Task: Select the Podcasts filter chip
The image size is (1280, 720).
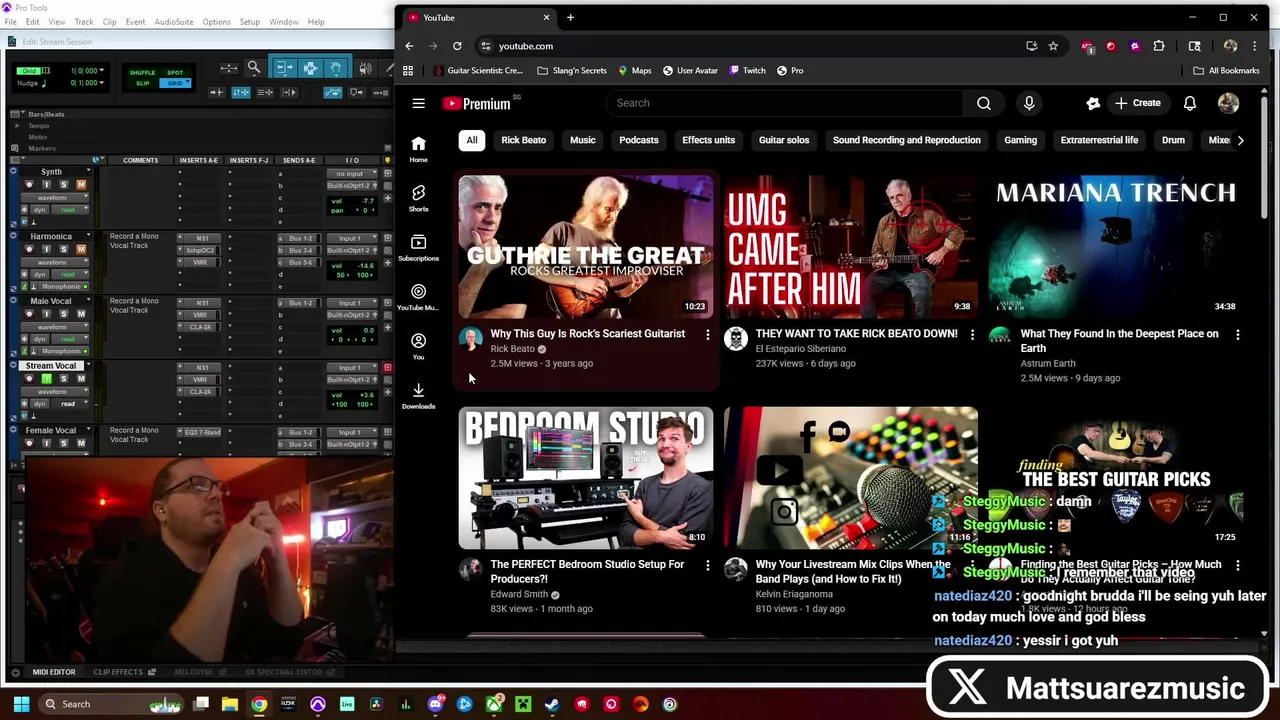Action: coord(638,140)
